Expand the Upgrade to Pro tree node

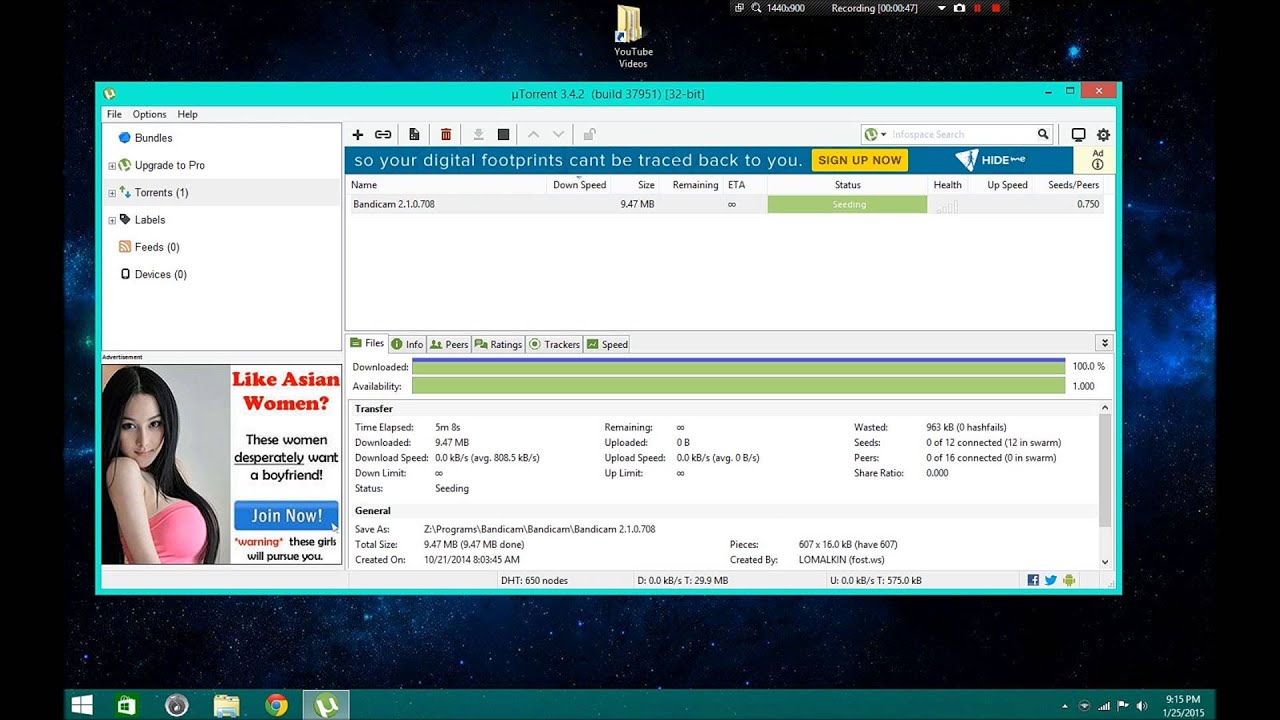(x=112, y=166)
